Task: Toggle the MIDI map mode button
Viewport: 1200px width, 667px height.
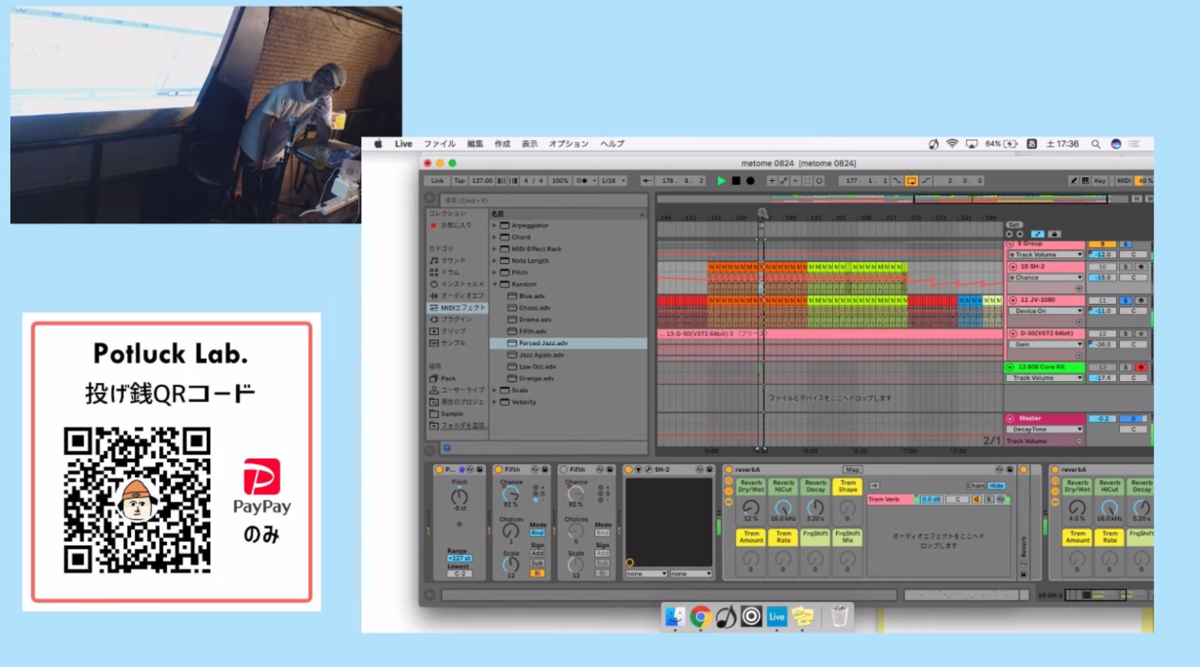Action: (x=1124, y=181)
